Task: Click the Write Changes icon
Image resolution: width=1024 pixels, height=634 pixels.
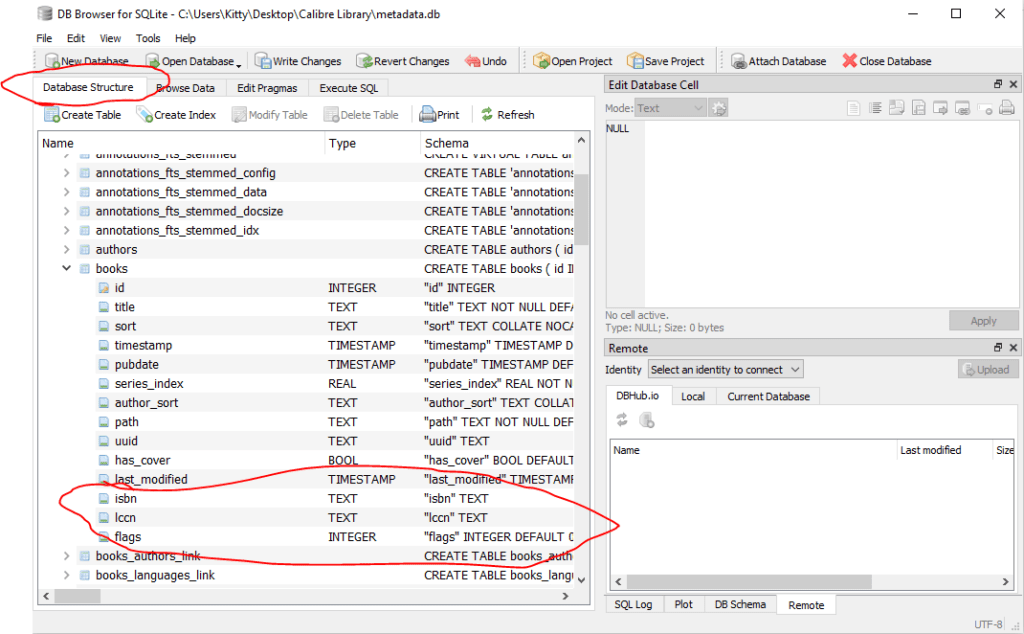Action: (263, 61)
